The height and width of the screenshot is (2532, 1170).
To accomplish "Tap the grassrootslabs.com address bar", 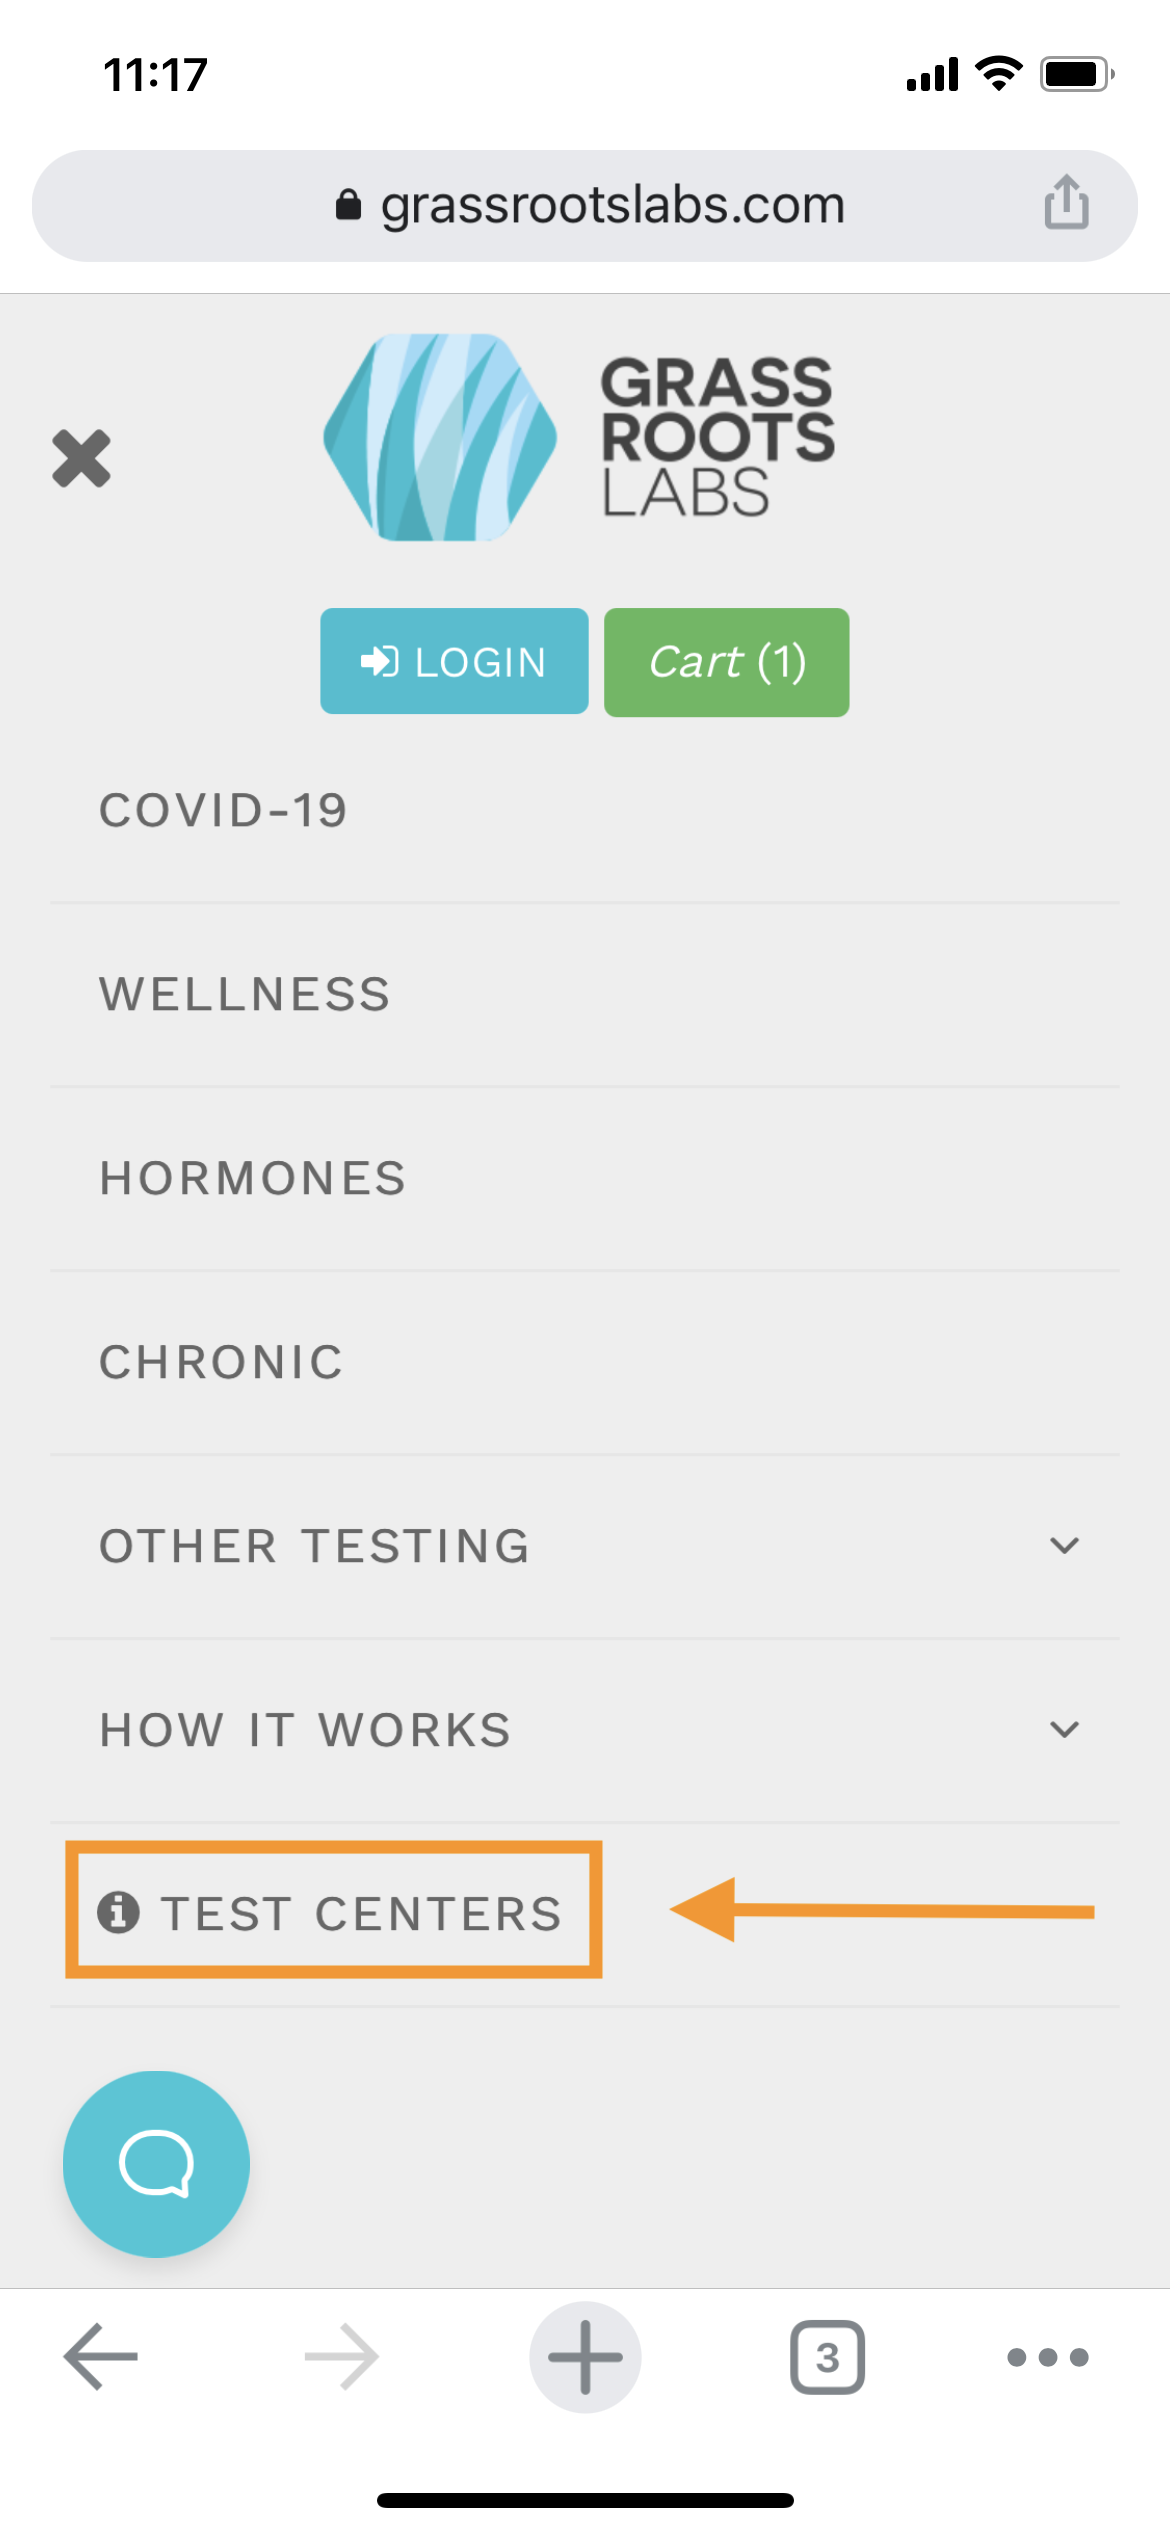I will (x=585, y=205).
